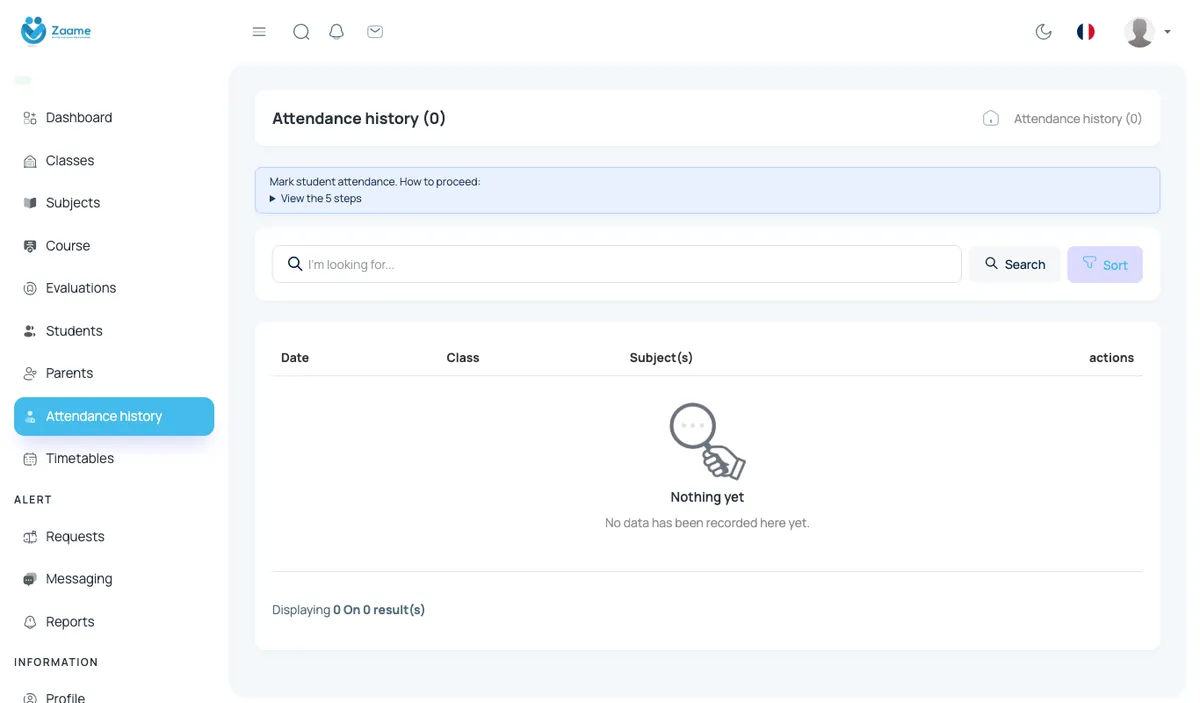Screen dimensions: 1200x703
Task: Click the Course sidebar icon
Action: click(x=30, y=246)
